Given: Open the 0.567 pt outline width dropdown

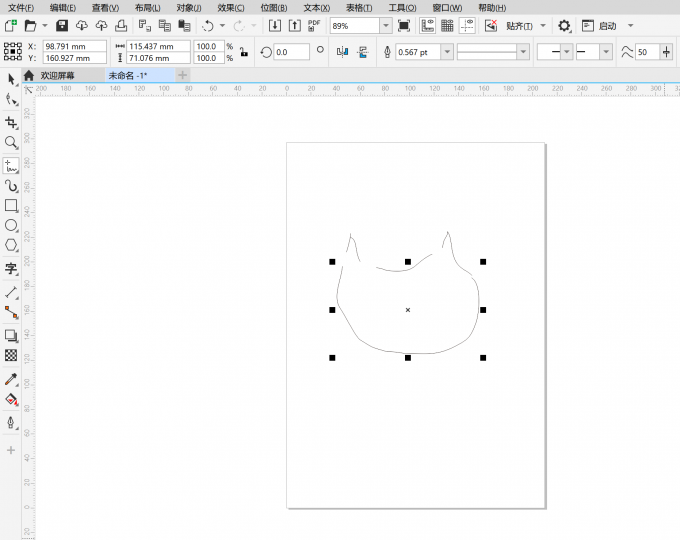Looking at the screenshot, I should point(447,52).
